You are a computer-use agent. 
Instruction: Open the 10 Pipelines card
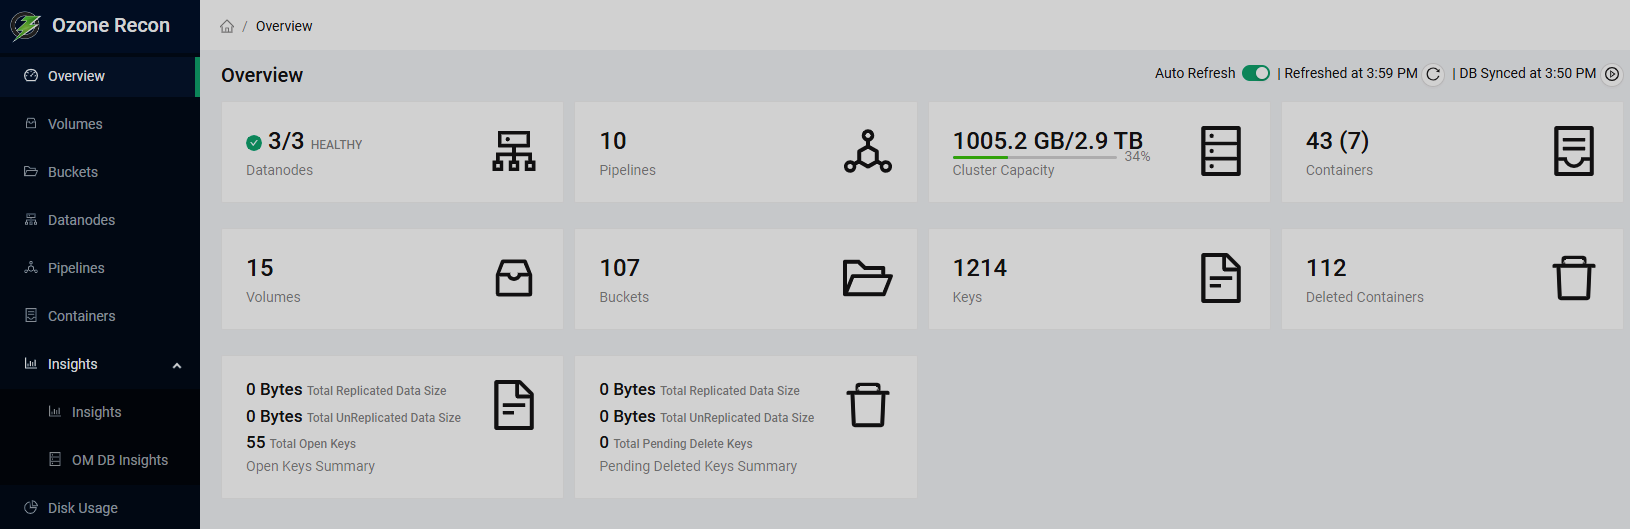coord(746,152)
